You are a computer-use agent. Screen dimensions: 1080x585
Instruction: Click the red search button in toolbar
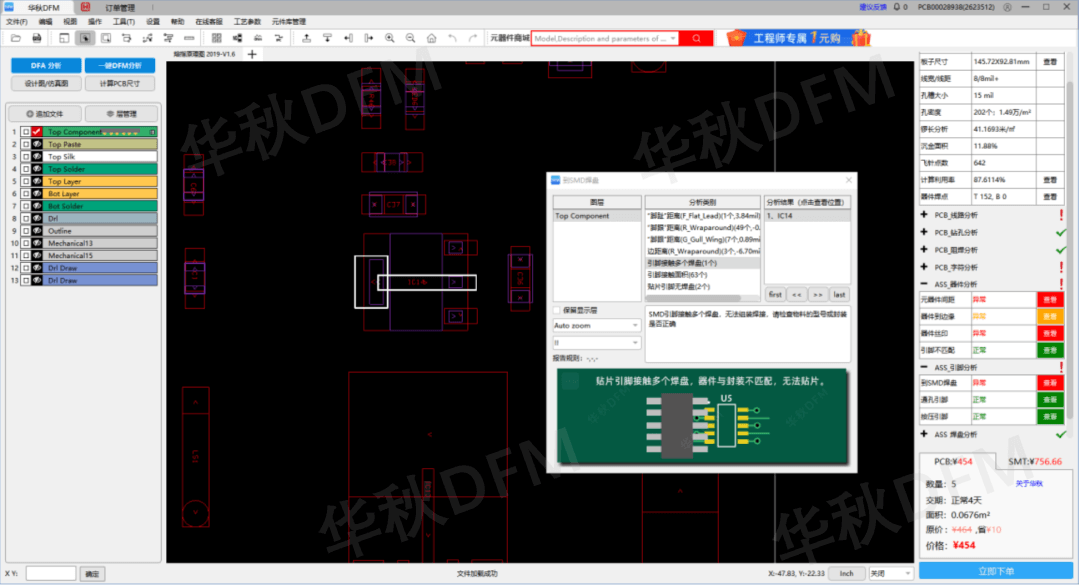(696, 39)
